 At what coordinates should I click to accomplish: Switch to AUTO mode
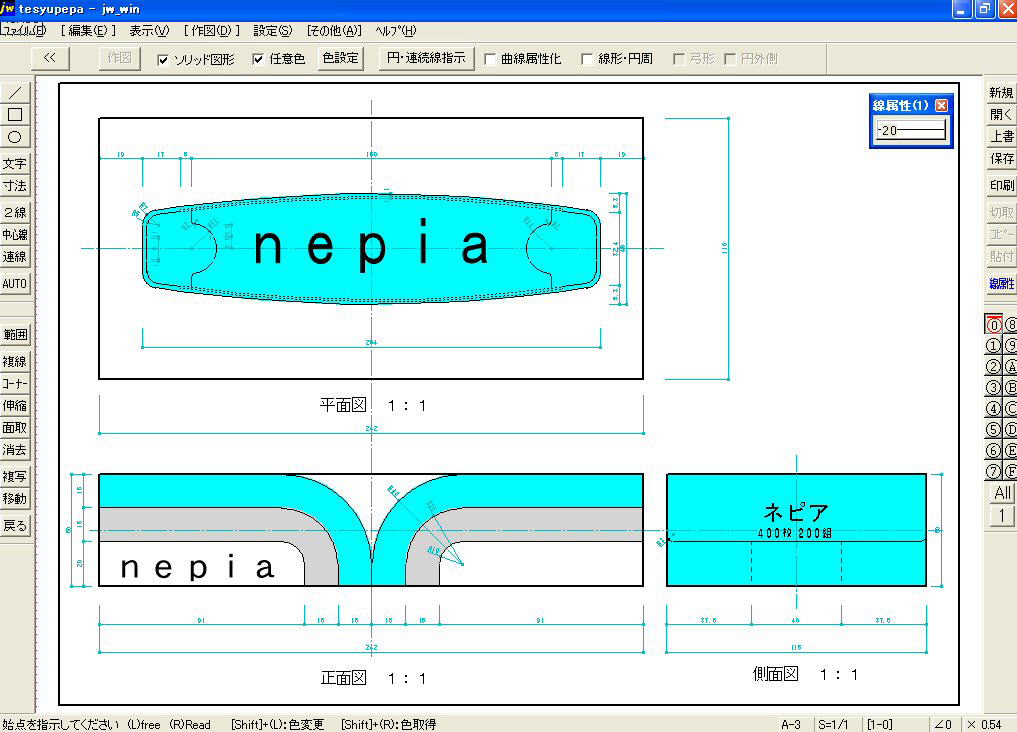coord(15,283)
